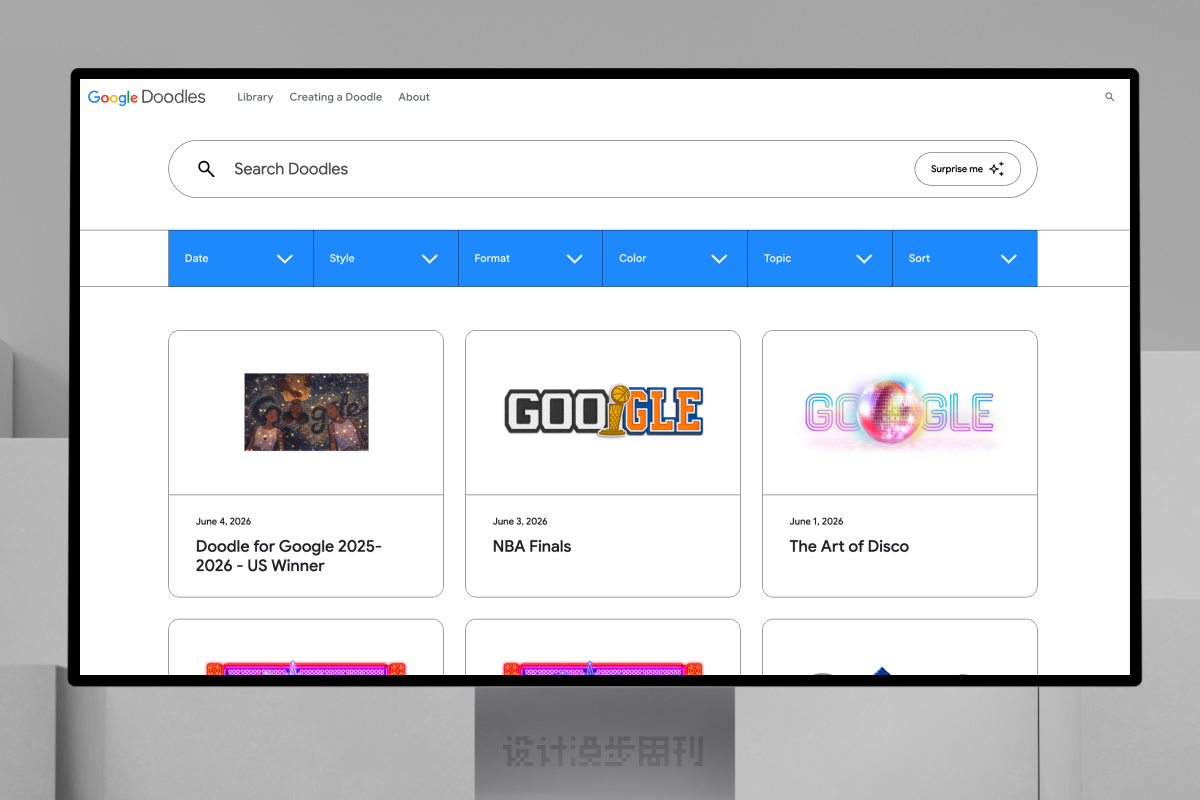Screen dimensions: 1200x800
Task: Click the Surprise me button
Action: click(967, 169)
